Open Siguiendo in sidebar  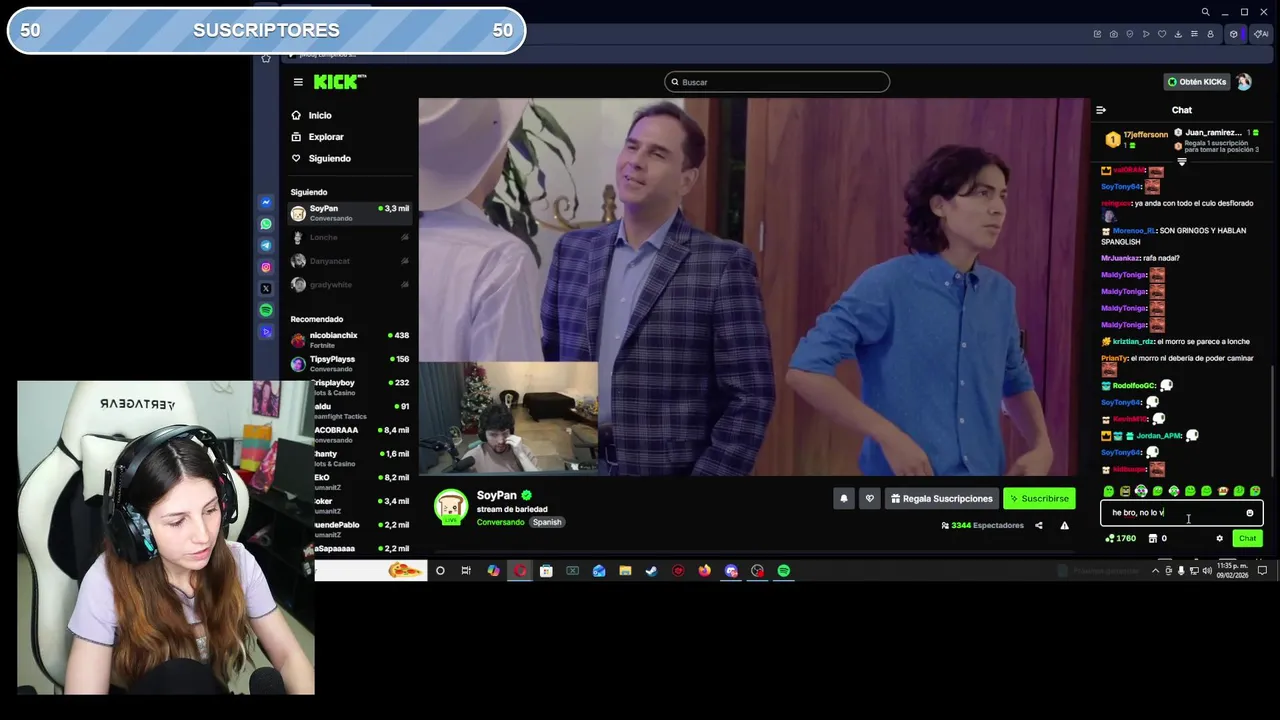(x=329, y=158)
